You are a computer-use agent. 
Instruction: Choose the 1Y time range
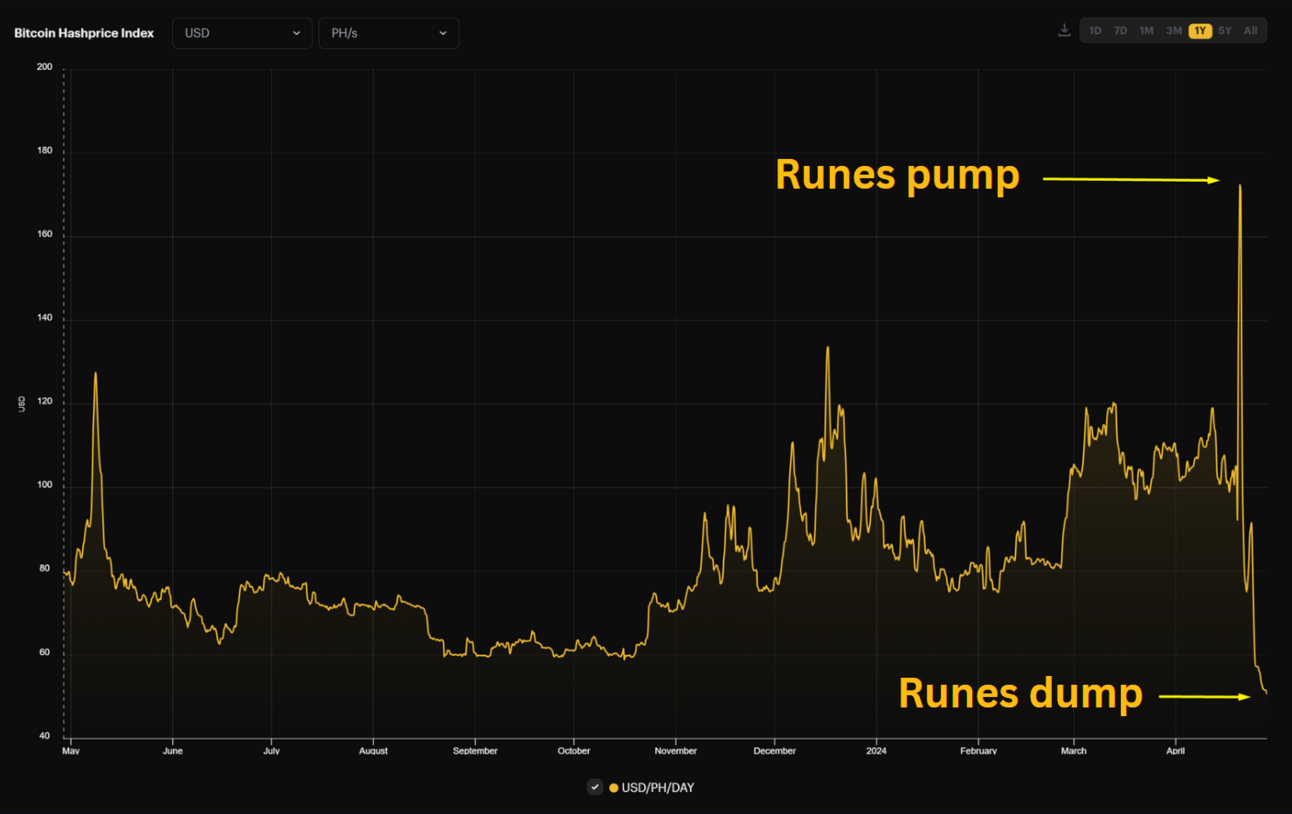(x=1200, y=31)
